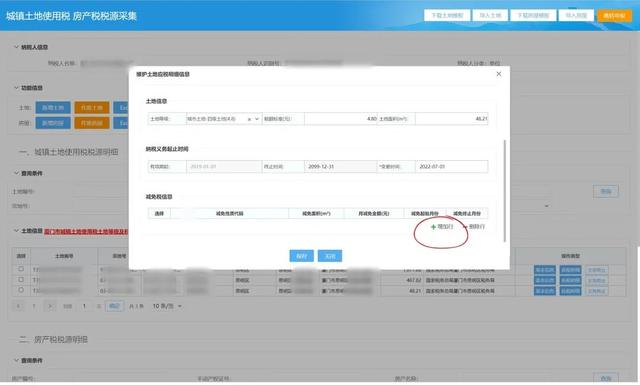Viewport: 640px width, 385px height.
Task: Select the first land row radio button
Action: pyautogui.click(x=21, y=269)
